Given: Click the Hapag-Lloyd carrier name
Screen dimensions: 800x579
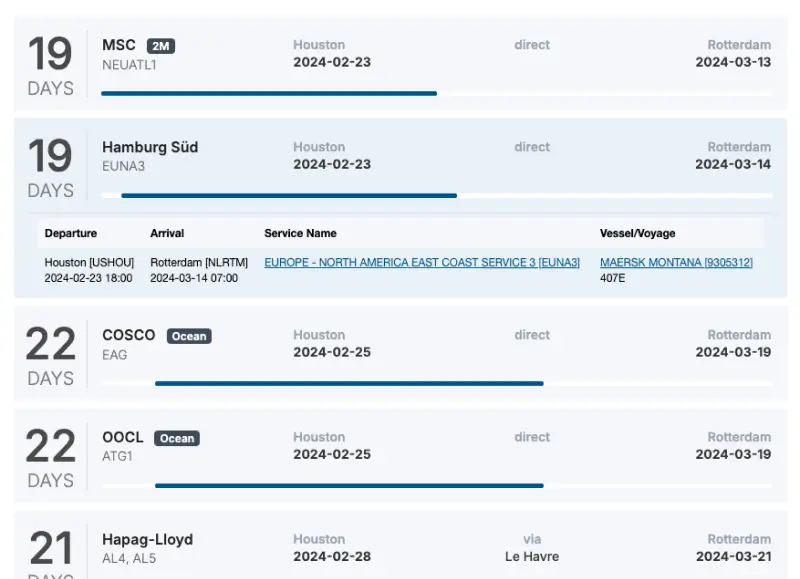Looking at the screenshot, I should pyautogui.click(x=147, y=540).
